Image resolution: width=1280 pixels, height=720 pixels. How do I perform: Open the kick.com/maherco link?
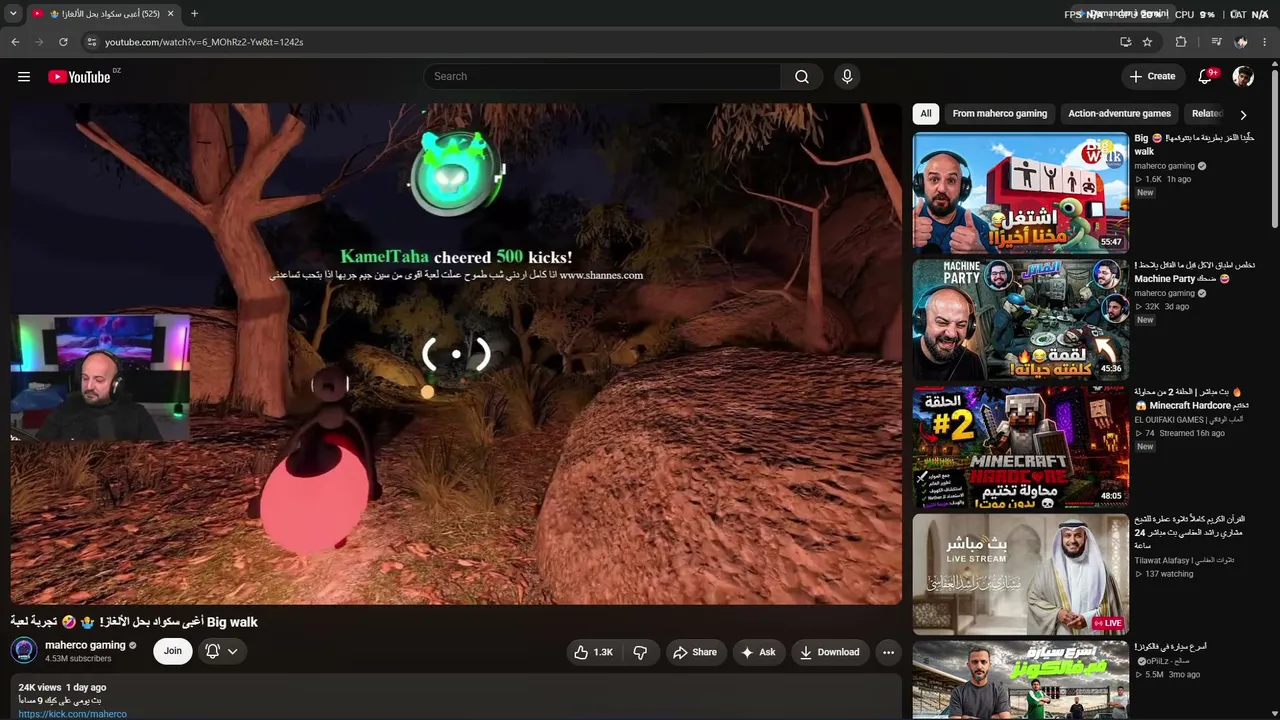point(72,714)
